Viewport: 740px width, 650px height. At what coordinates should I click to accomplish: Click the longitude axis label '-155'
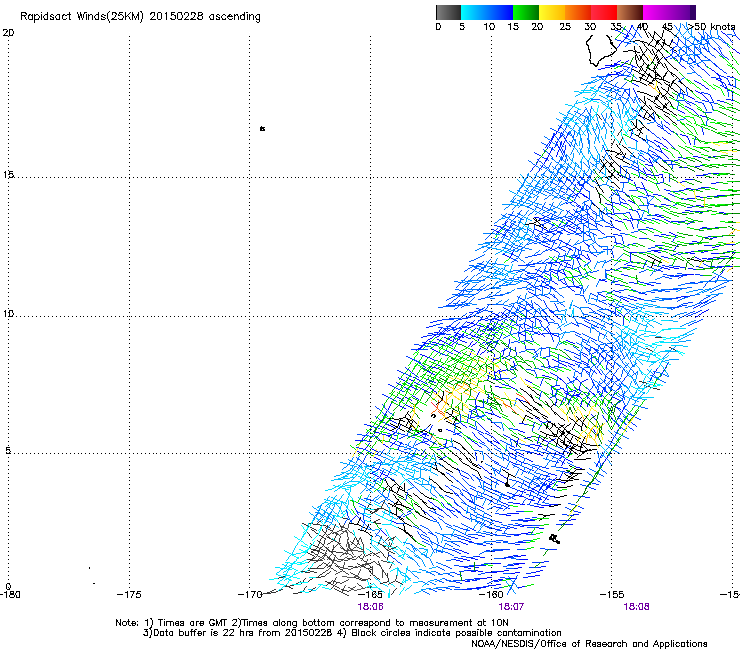coord(612,594)
